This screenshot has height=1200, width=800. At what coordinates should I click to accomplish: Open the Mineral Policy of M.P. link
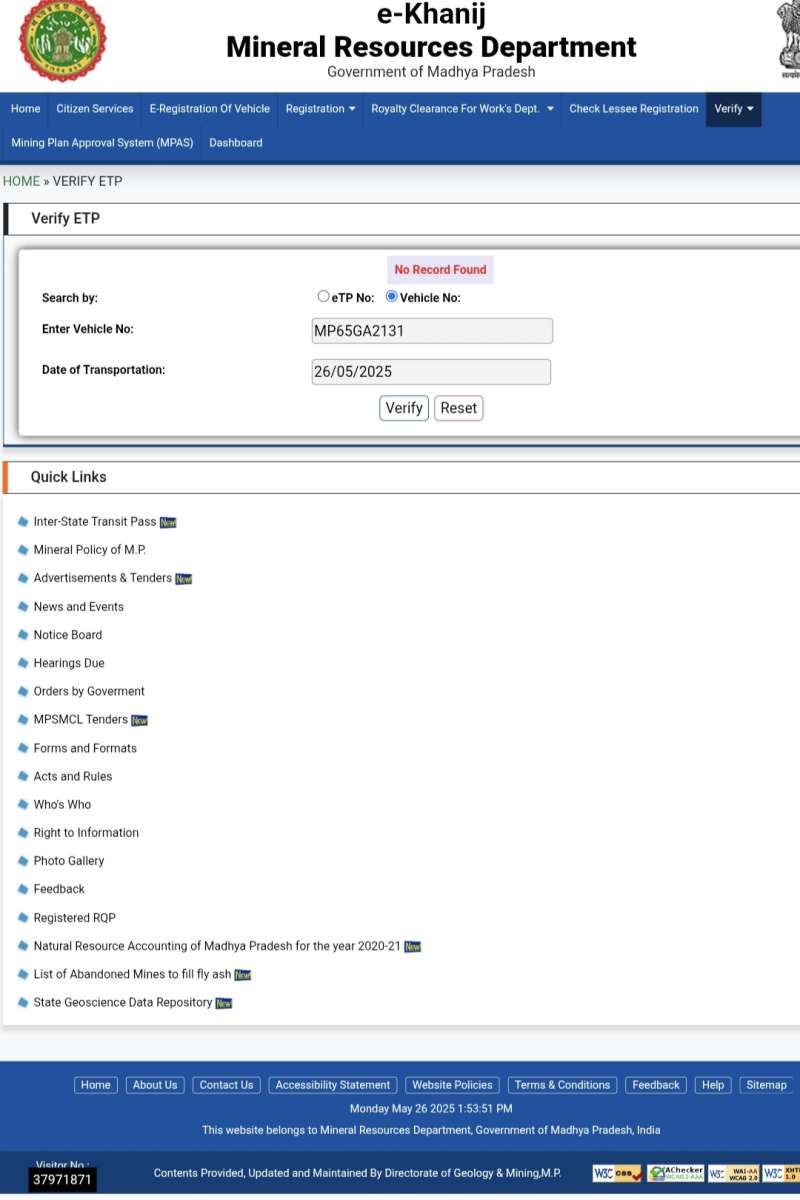click(x=90, y=549)
